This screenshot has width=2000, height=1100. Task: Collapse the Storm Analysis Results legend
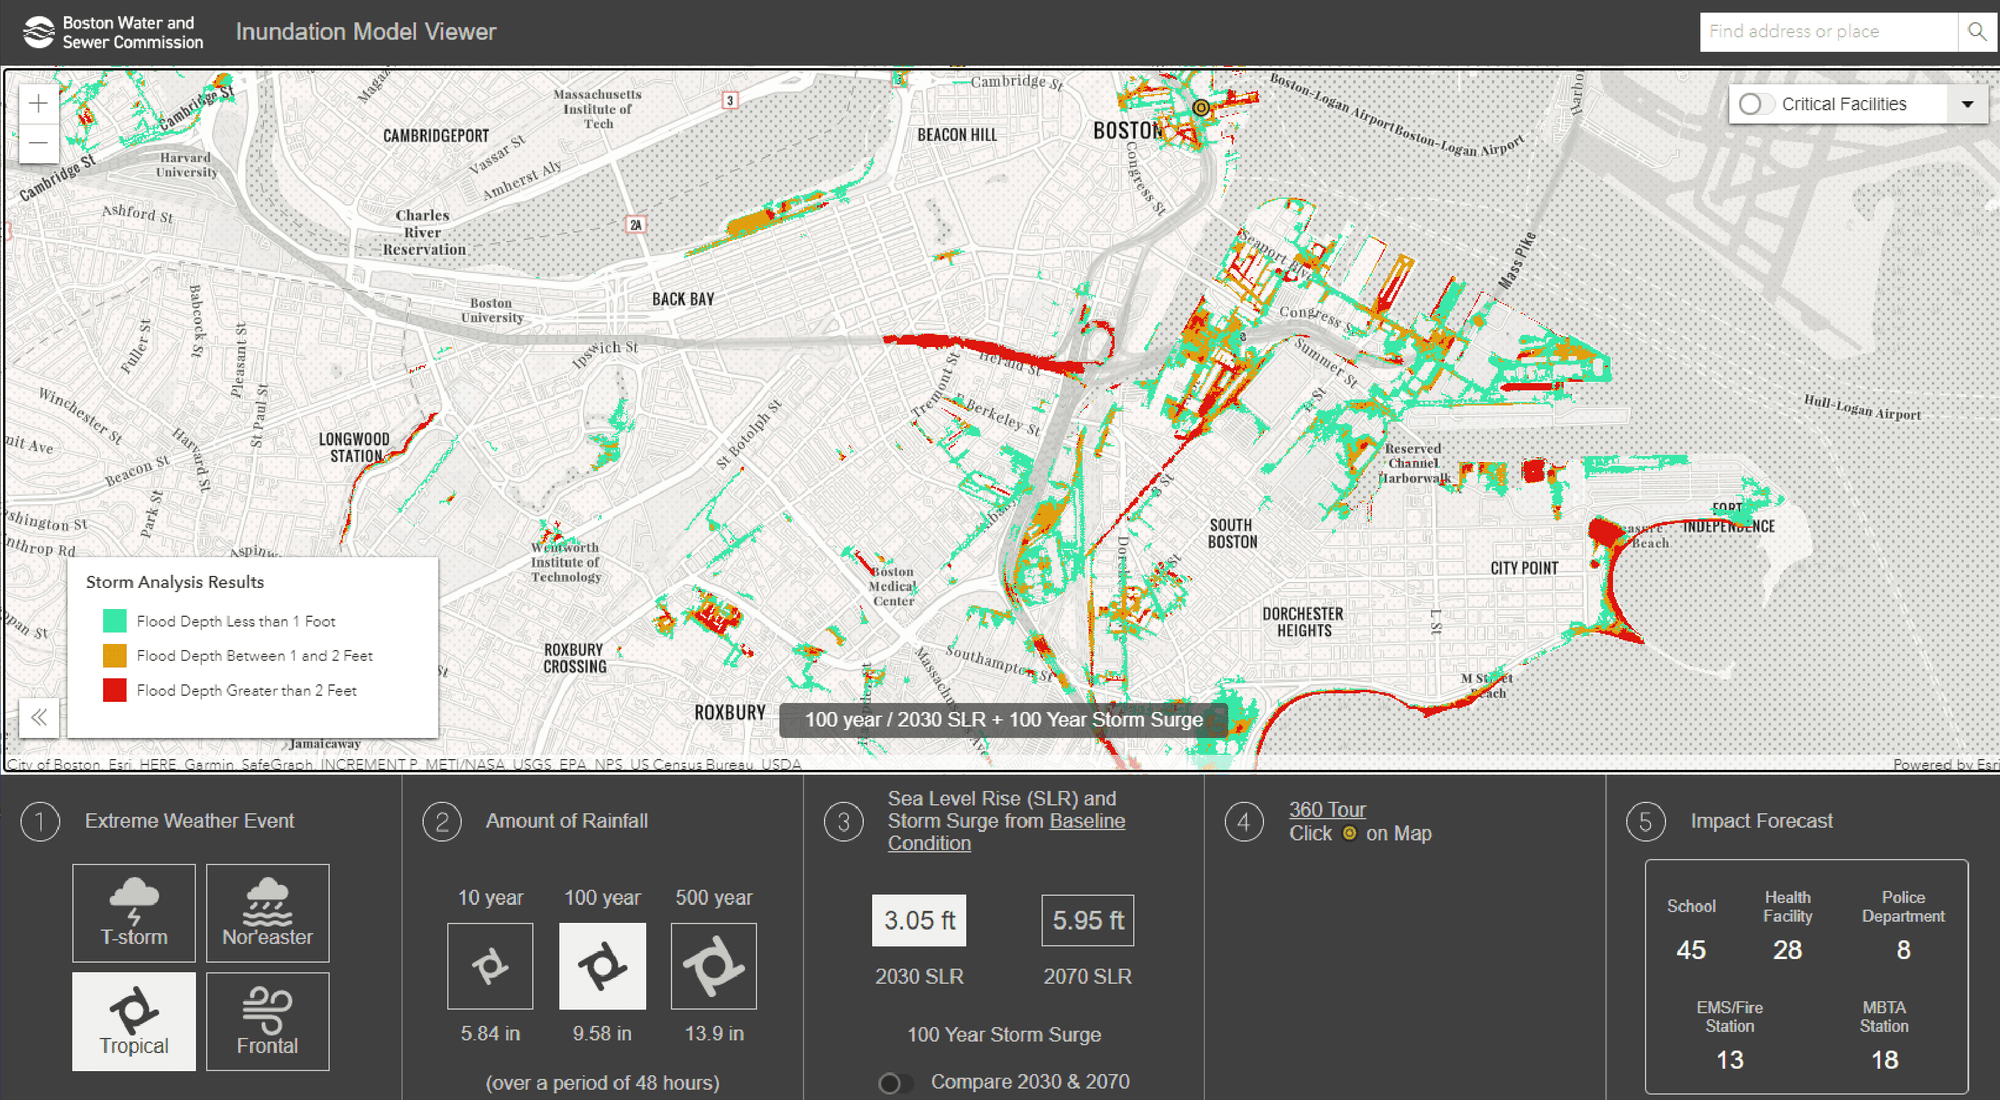(x=39, y=717)
